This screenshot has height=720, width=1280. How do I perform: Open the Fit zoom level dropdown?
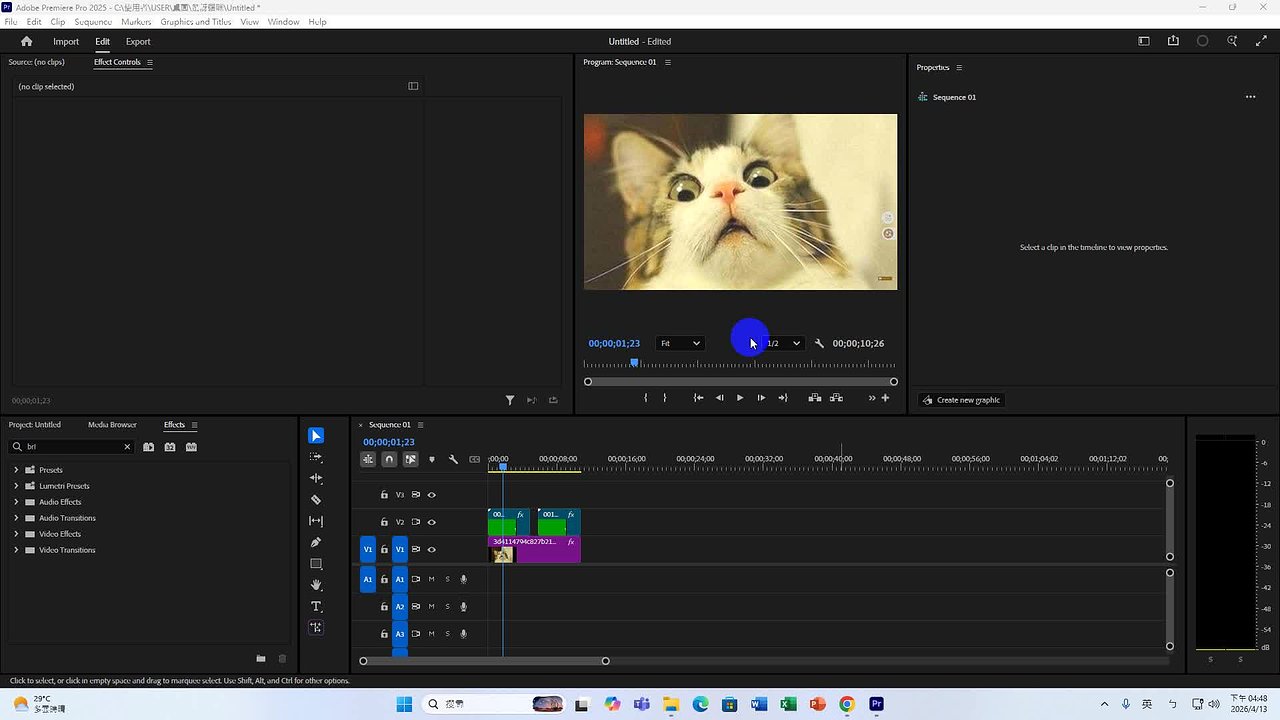pyautogui.click(x=679, y=343)
